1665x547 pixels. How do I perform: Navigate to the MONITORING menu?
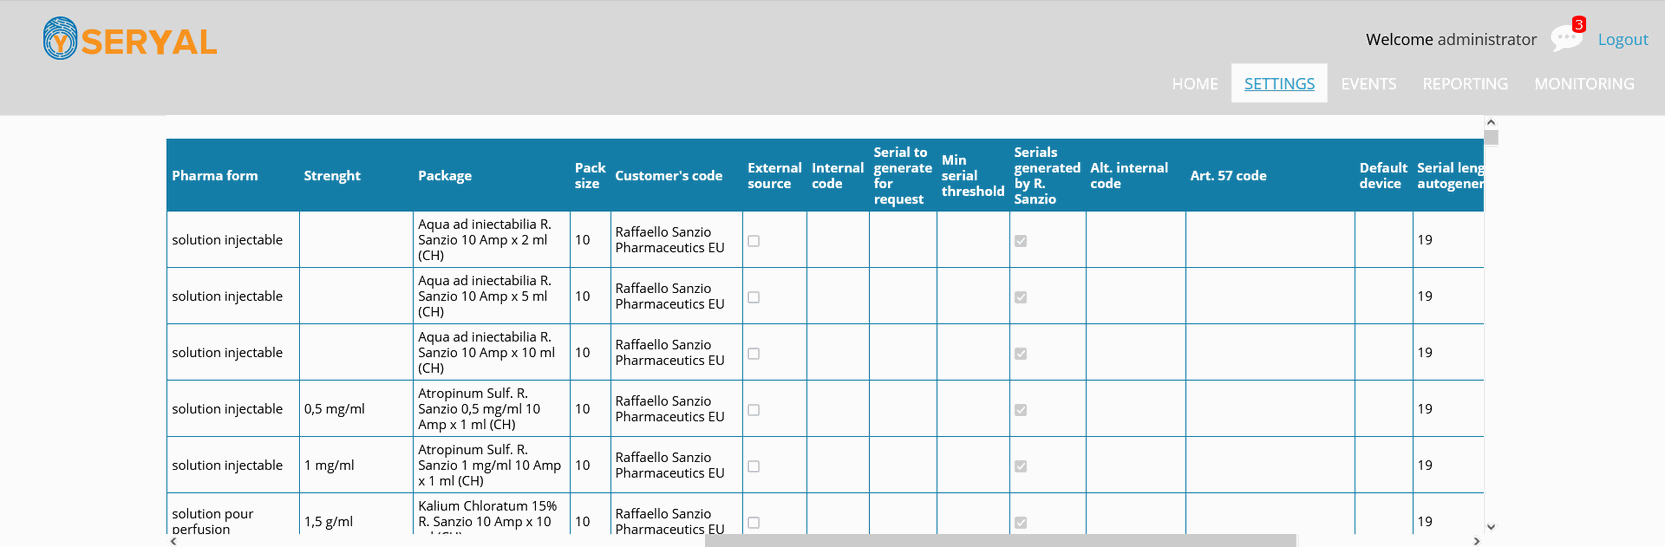1584,83
